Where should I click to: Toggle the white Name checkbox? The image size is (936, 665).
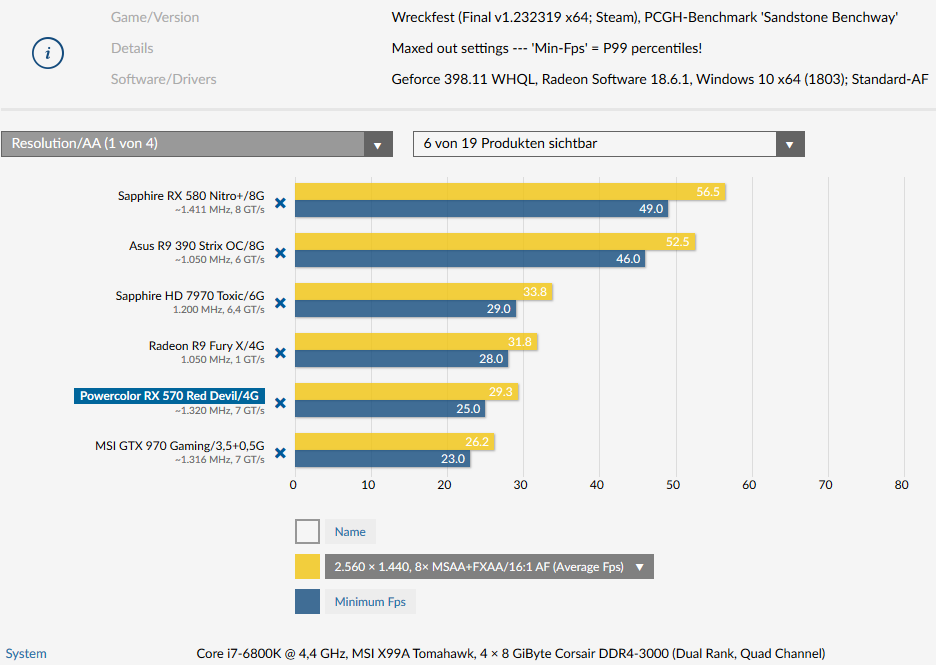307,531
